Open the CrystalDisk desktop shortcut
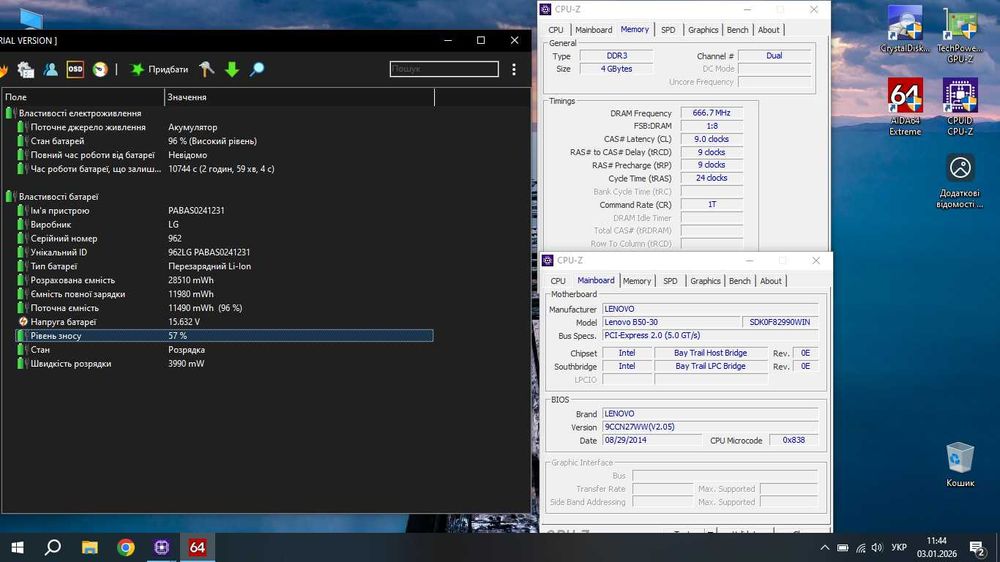 click(904, 29)
